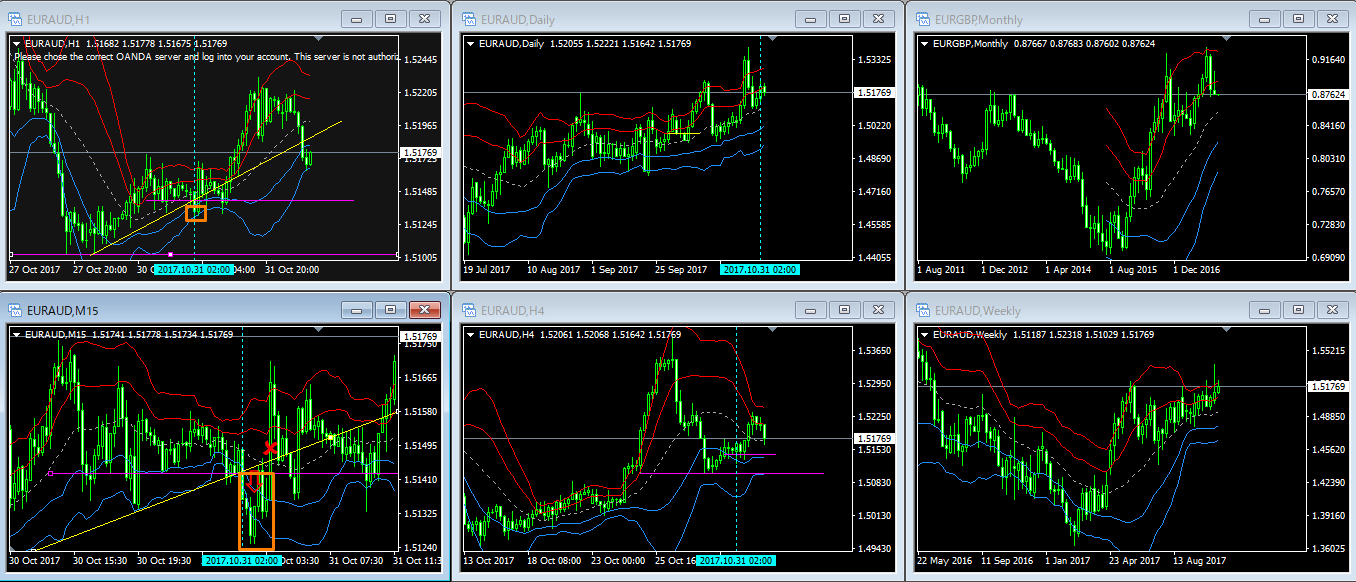Click the EURAUD,H1 window title icon

click(16, 19)
